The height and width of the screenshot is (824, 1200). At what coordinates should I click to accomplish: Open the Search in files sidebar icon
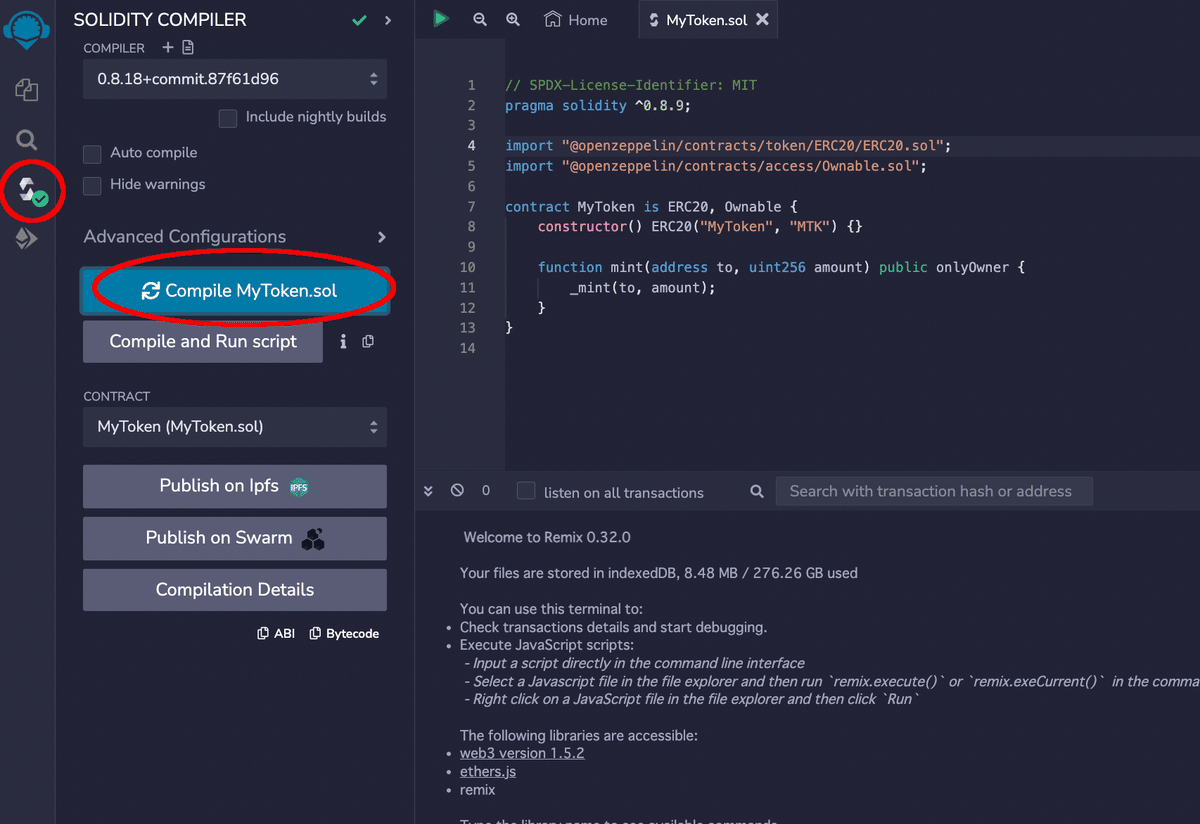pyautogui.click(x=27, y=140)
